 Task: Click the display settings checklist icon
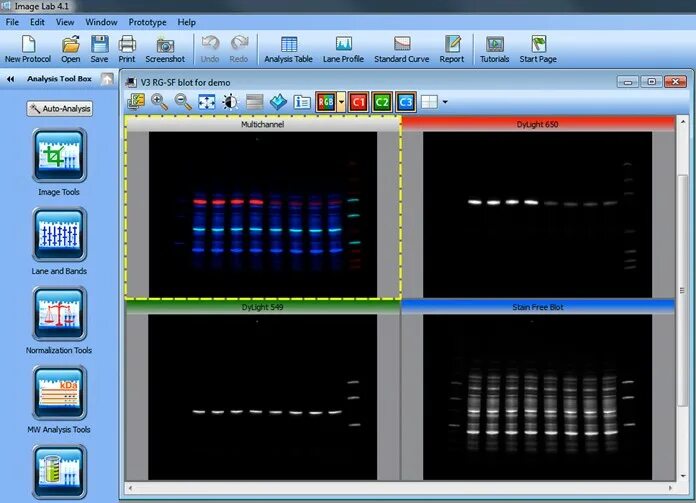click(x=136, y=102)
